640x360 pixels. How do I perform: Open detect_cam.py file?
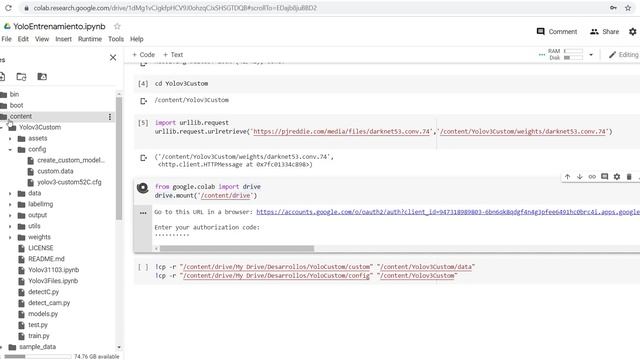point(49,303)
